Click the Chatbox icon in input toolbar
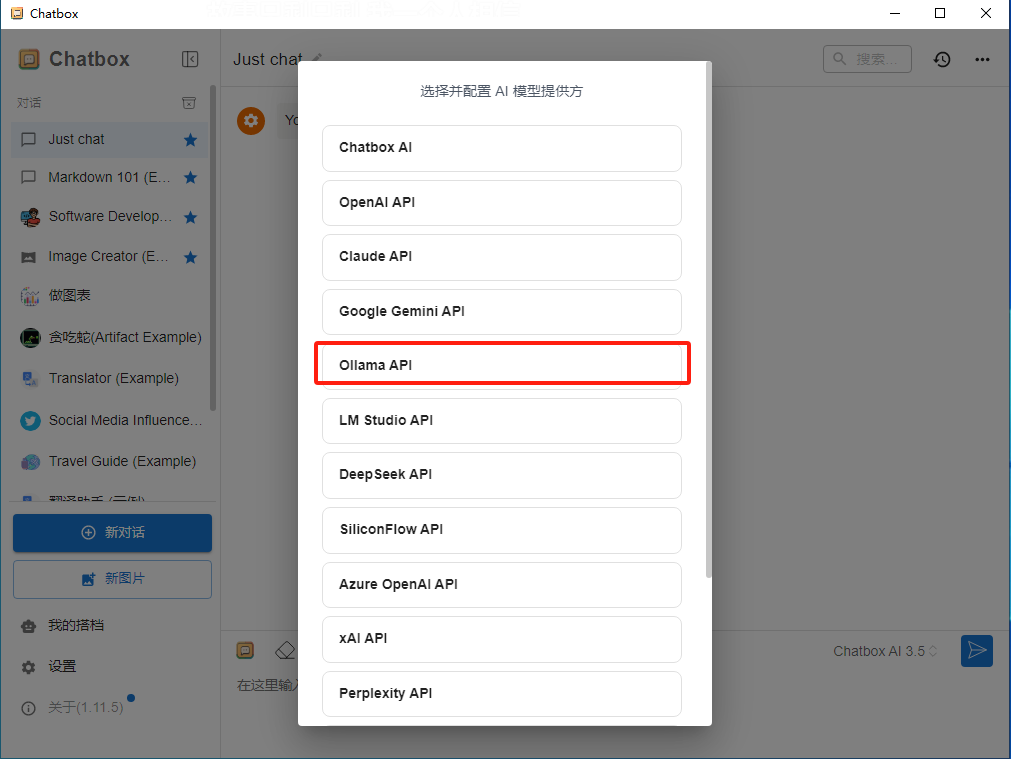 click(x=245, y=650)
